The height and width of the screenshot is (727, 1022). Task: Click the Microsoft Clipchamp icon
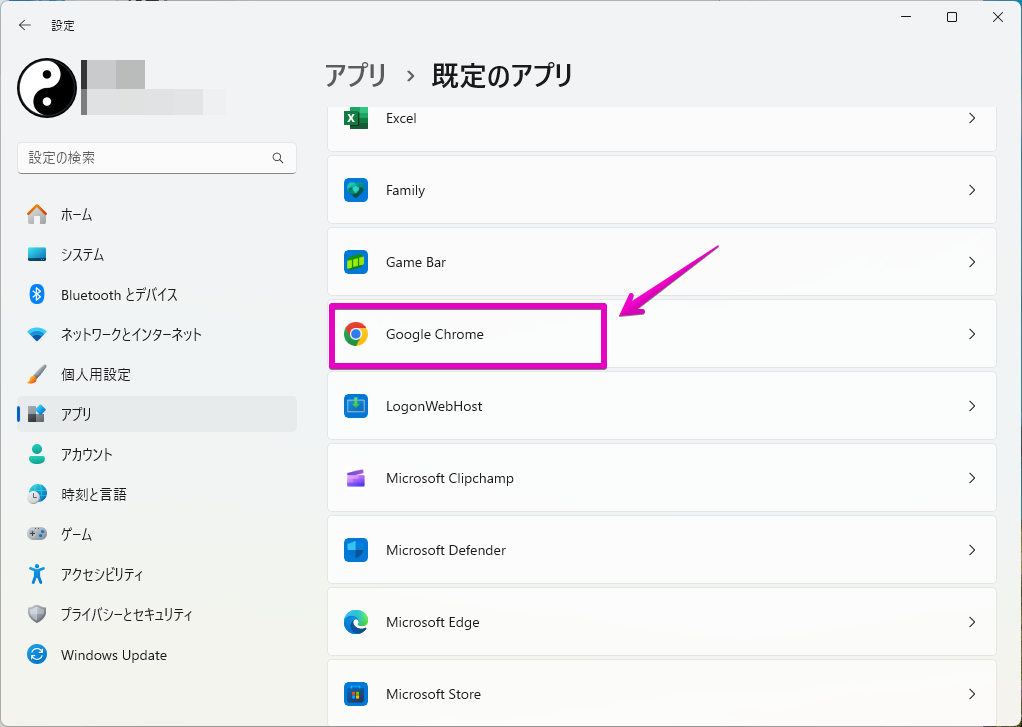(356, 478)
